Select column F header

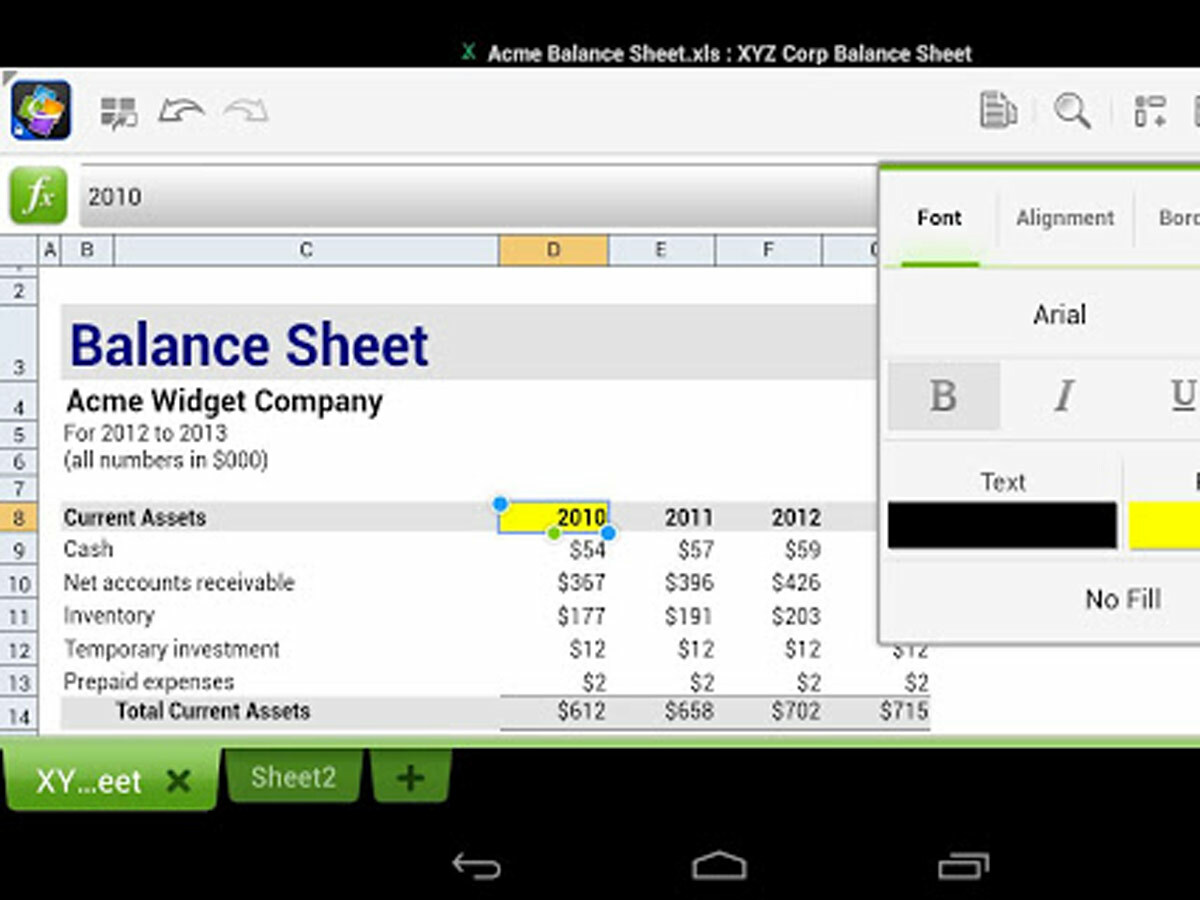[x=768, y=250]
